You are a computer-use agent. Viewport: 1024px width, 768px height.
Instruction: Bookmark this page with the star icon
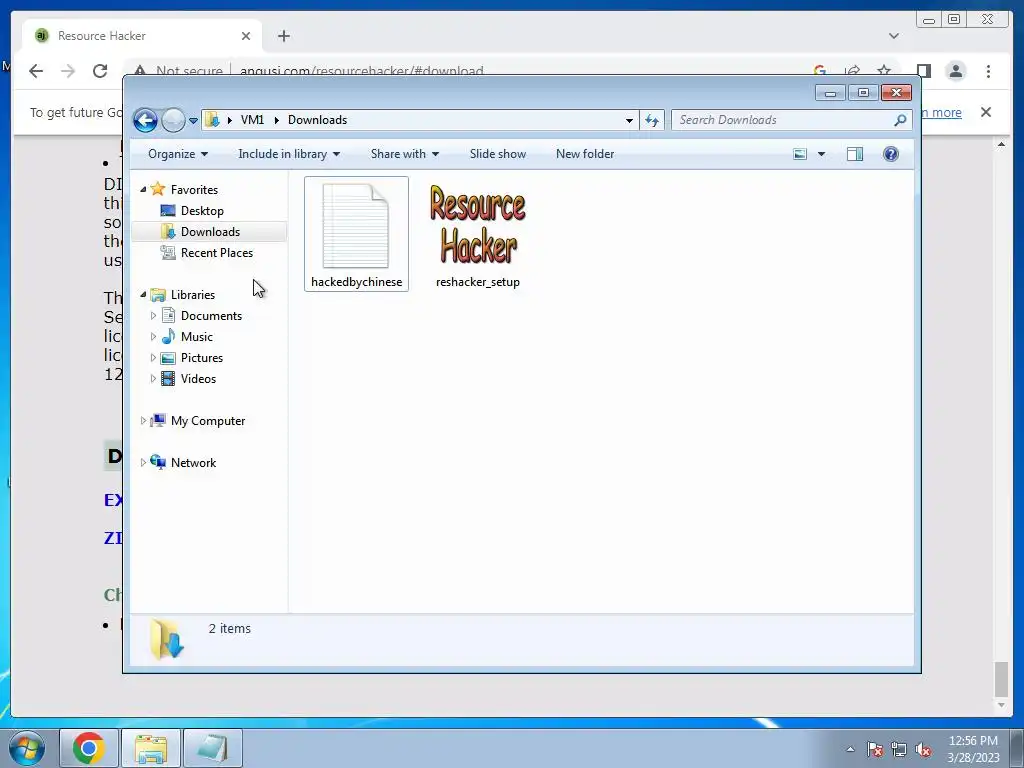[x=884, y=71]
